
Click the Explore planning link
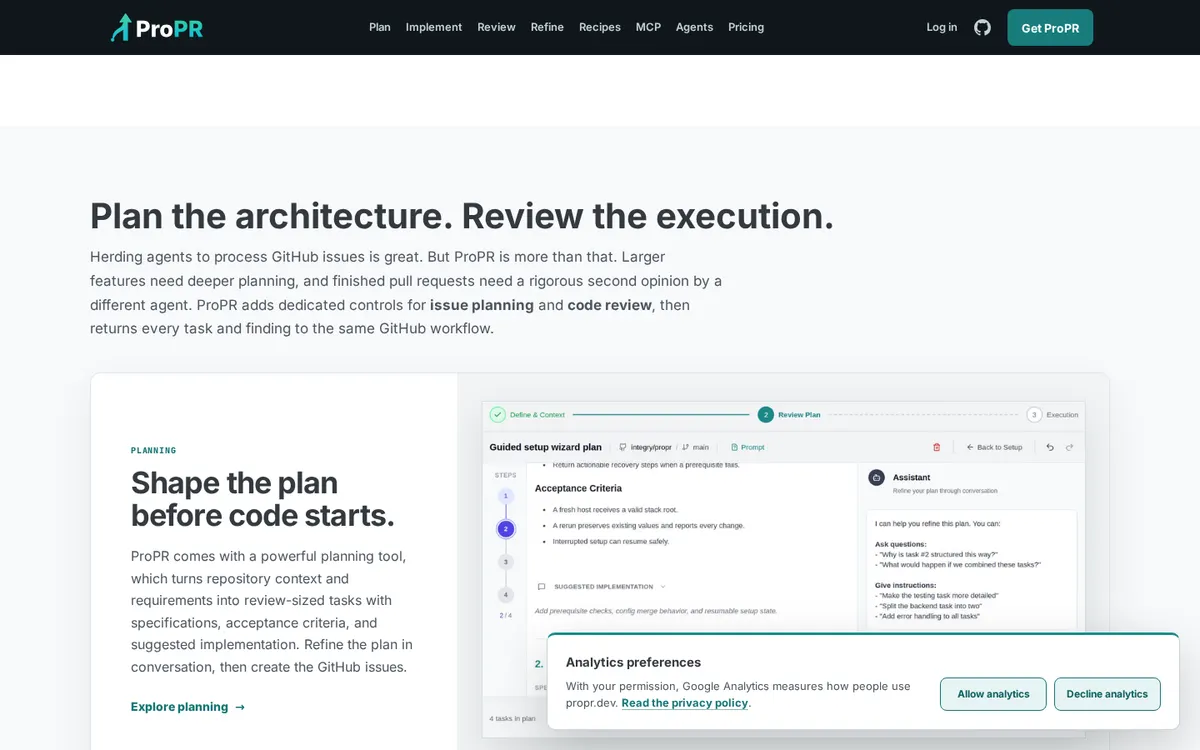click(x=188, y=707)
